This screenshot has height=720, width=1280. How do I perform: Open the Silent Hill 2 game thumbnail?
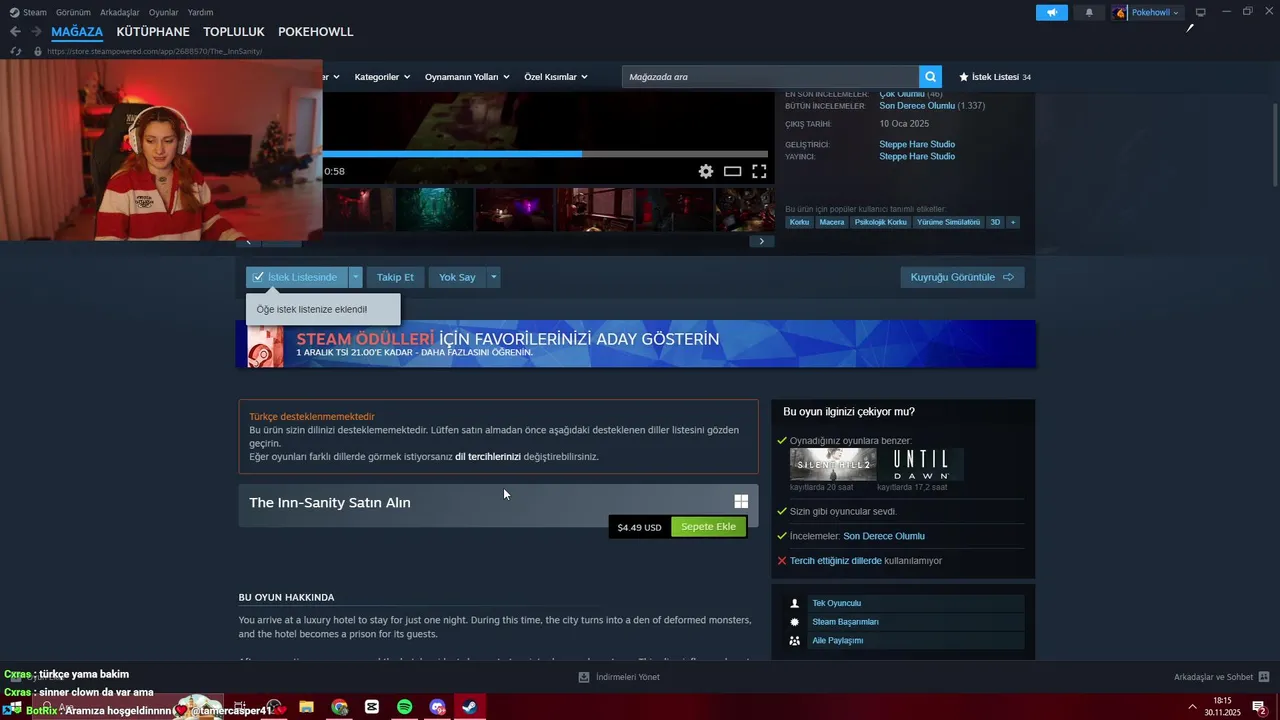(833, 464)
